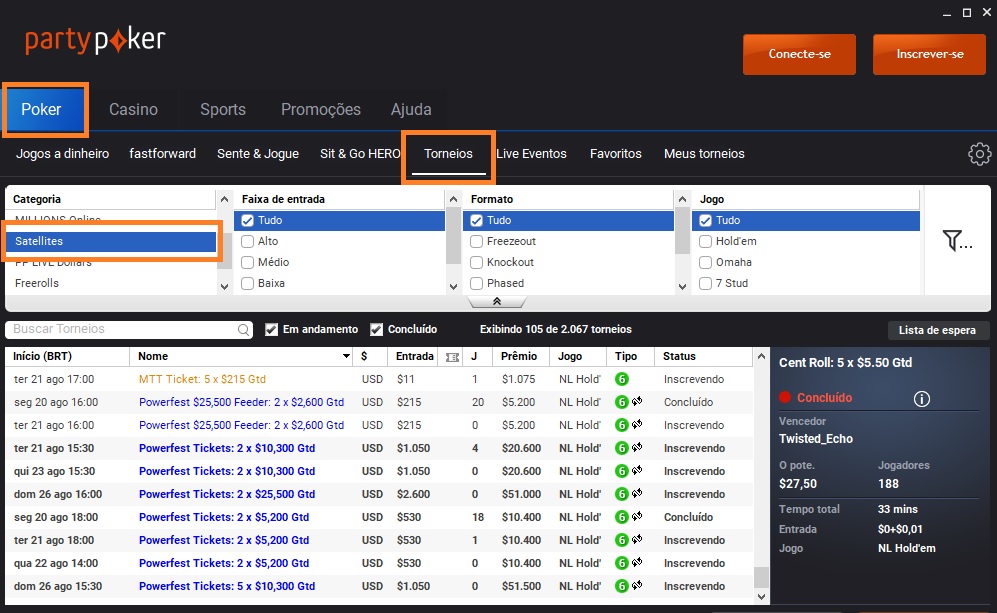Toggle the Tudo checkbox under Formato
The image size is (997, 613).
pyautogui.click(x=476, y=221)
